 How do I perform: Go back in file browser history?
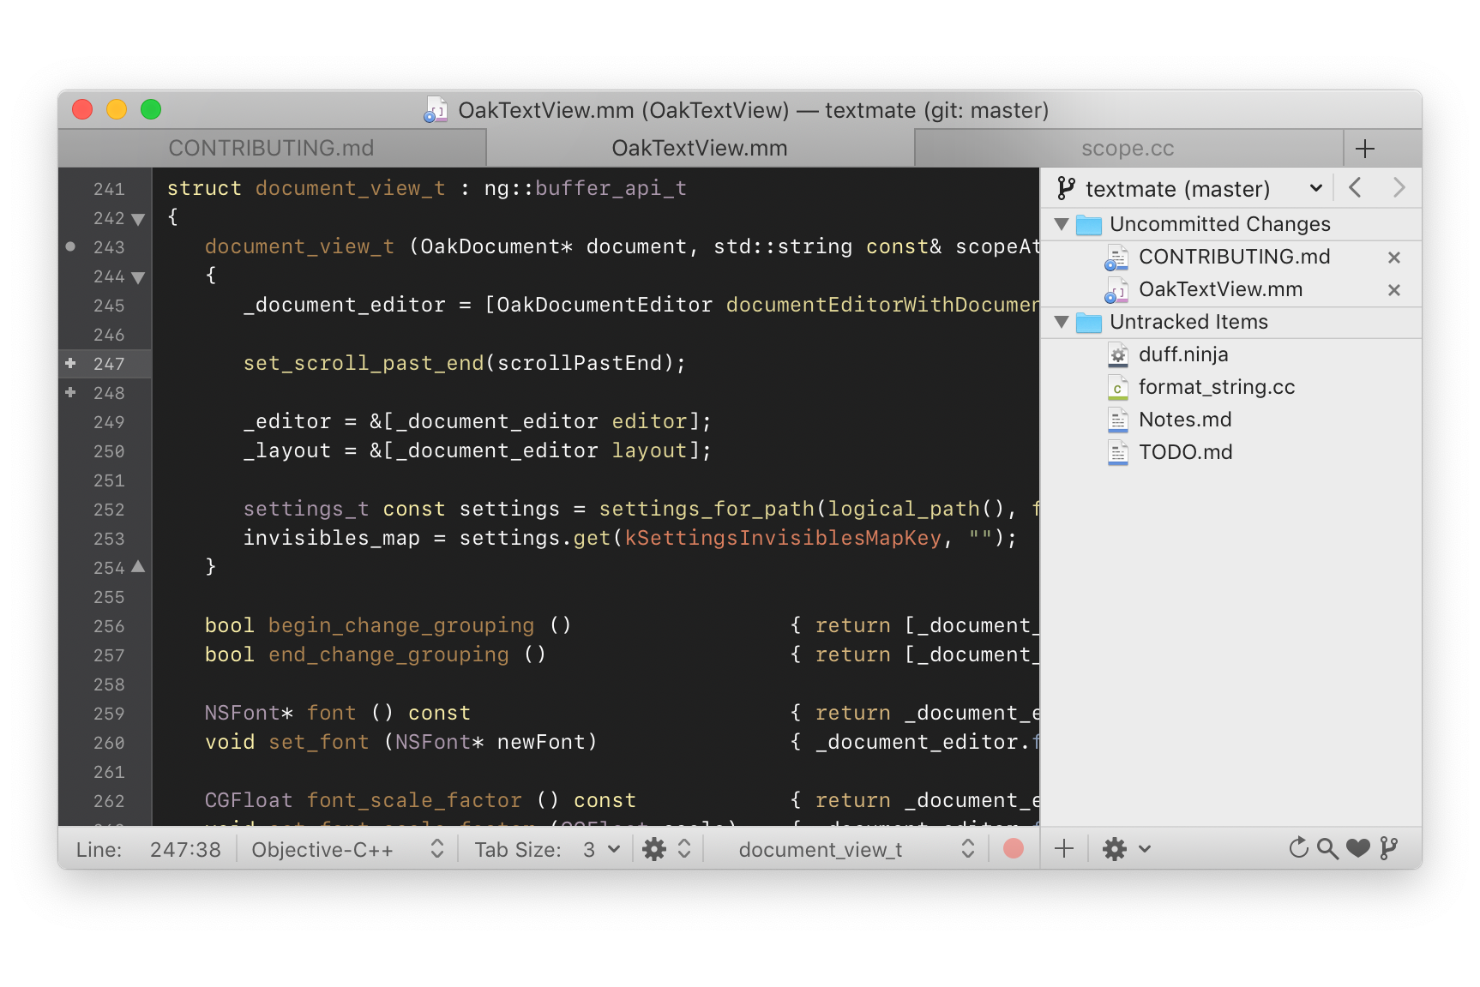pos(1355,187)
